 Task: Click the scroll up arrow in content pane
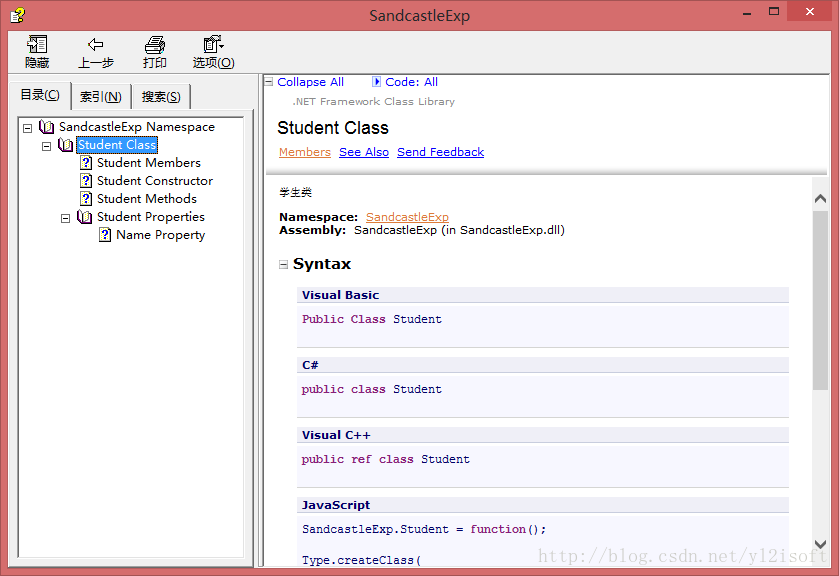820,199
